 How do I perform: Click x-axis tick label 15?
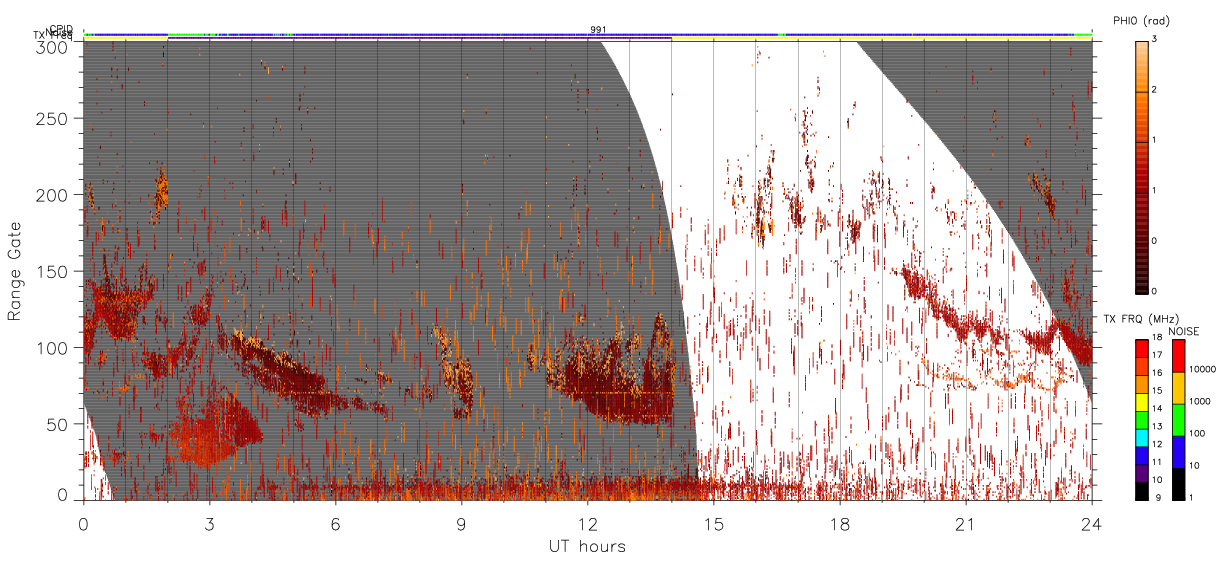[713, 525]
